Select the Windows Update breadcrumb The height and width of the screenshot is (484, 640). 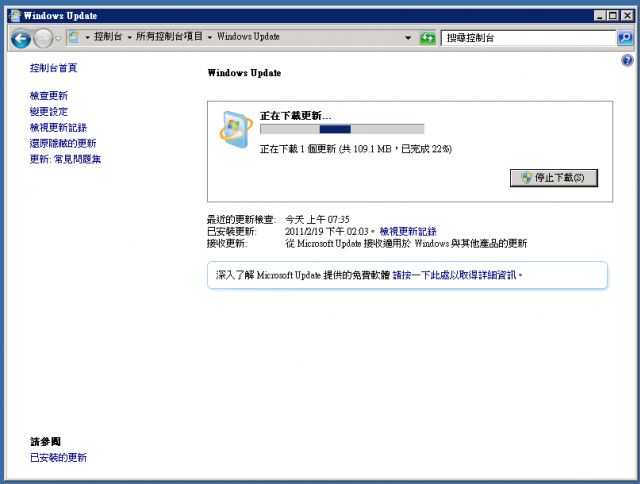coord(248,36)
